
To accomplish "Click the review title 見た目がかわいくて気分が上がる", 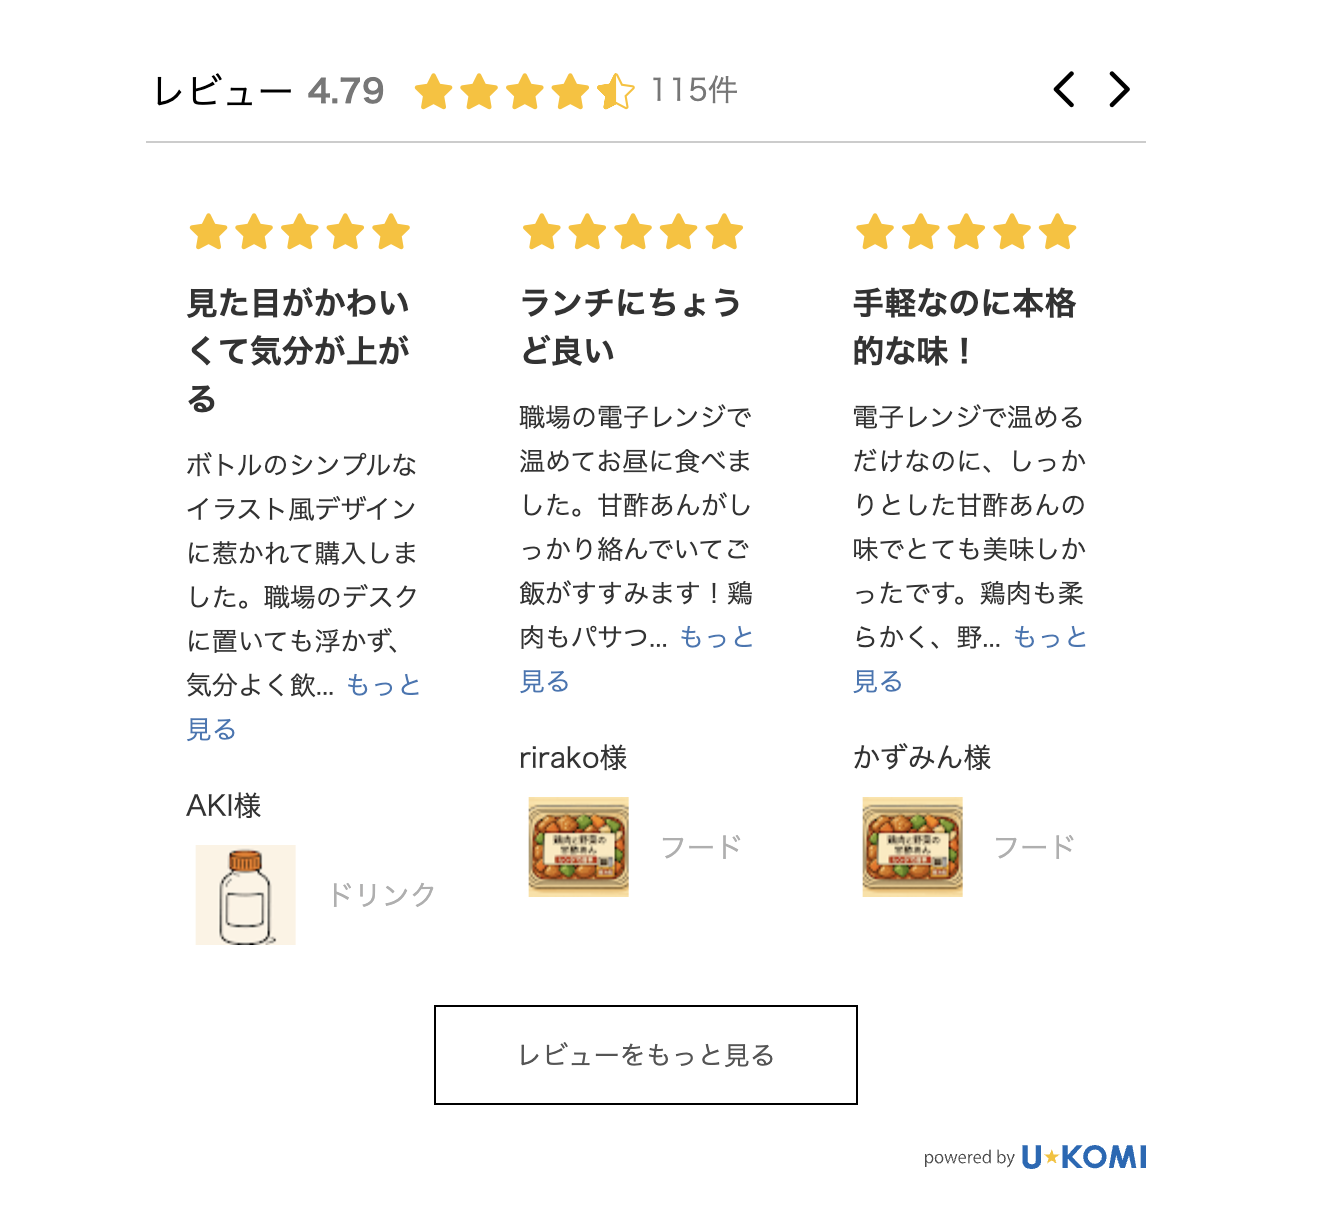I will (298, 350).
